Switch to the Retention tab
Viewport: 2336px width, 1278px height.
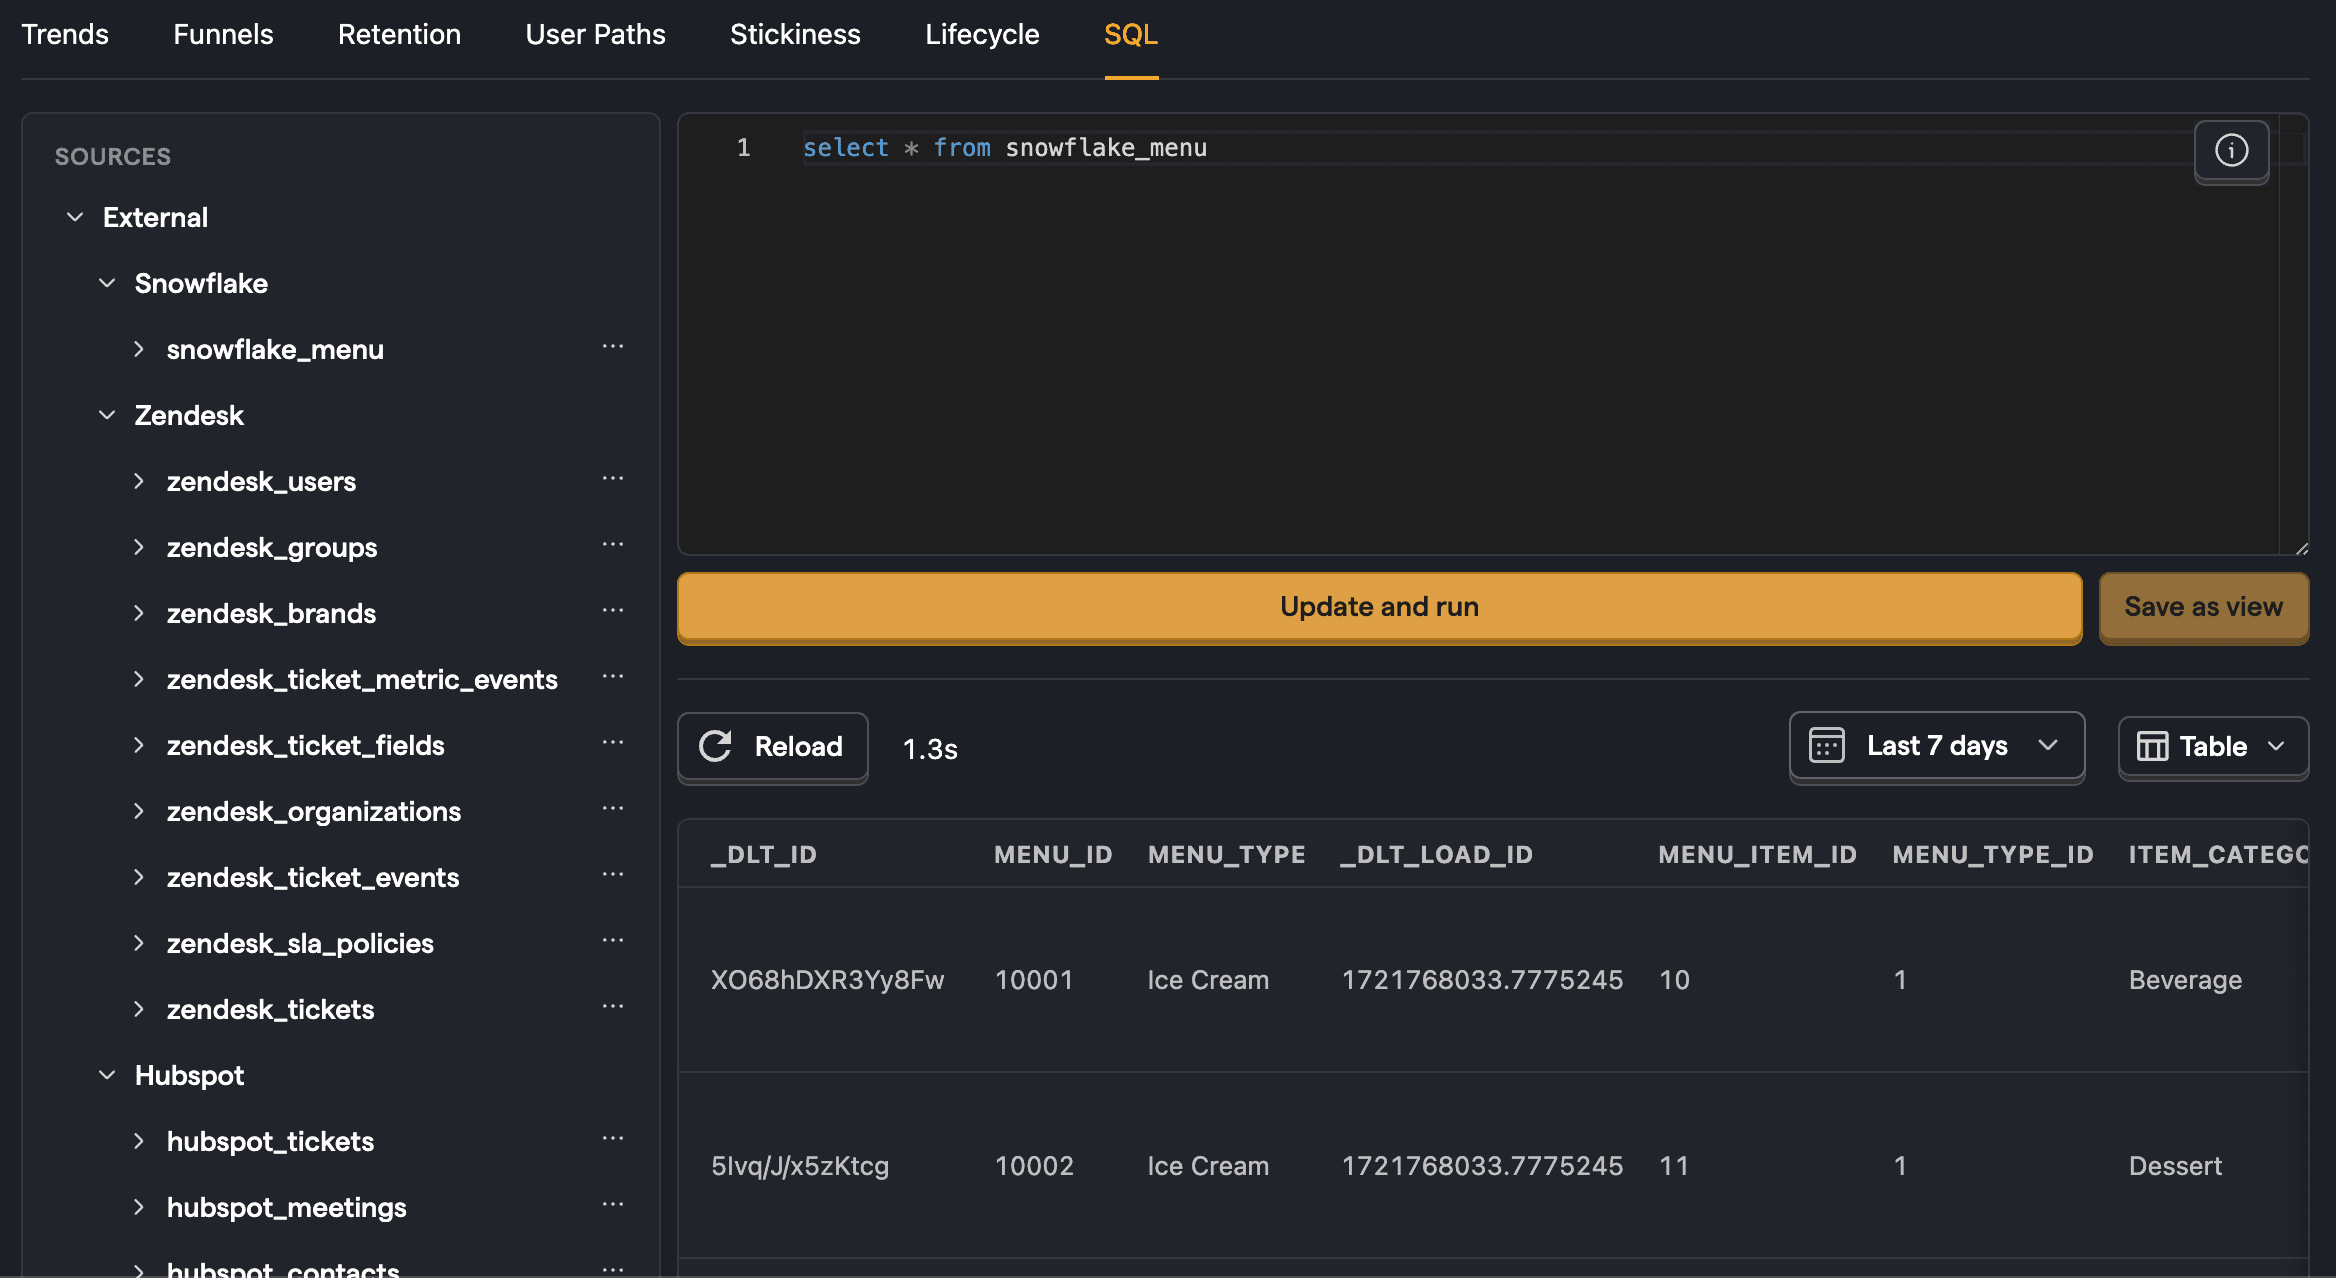pyautogui.click(x=399, y=34)
